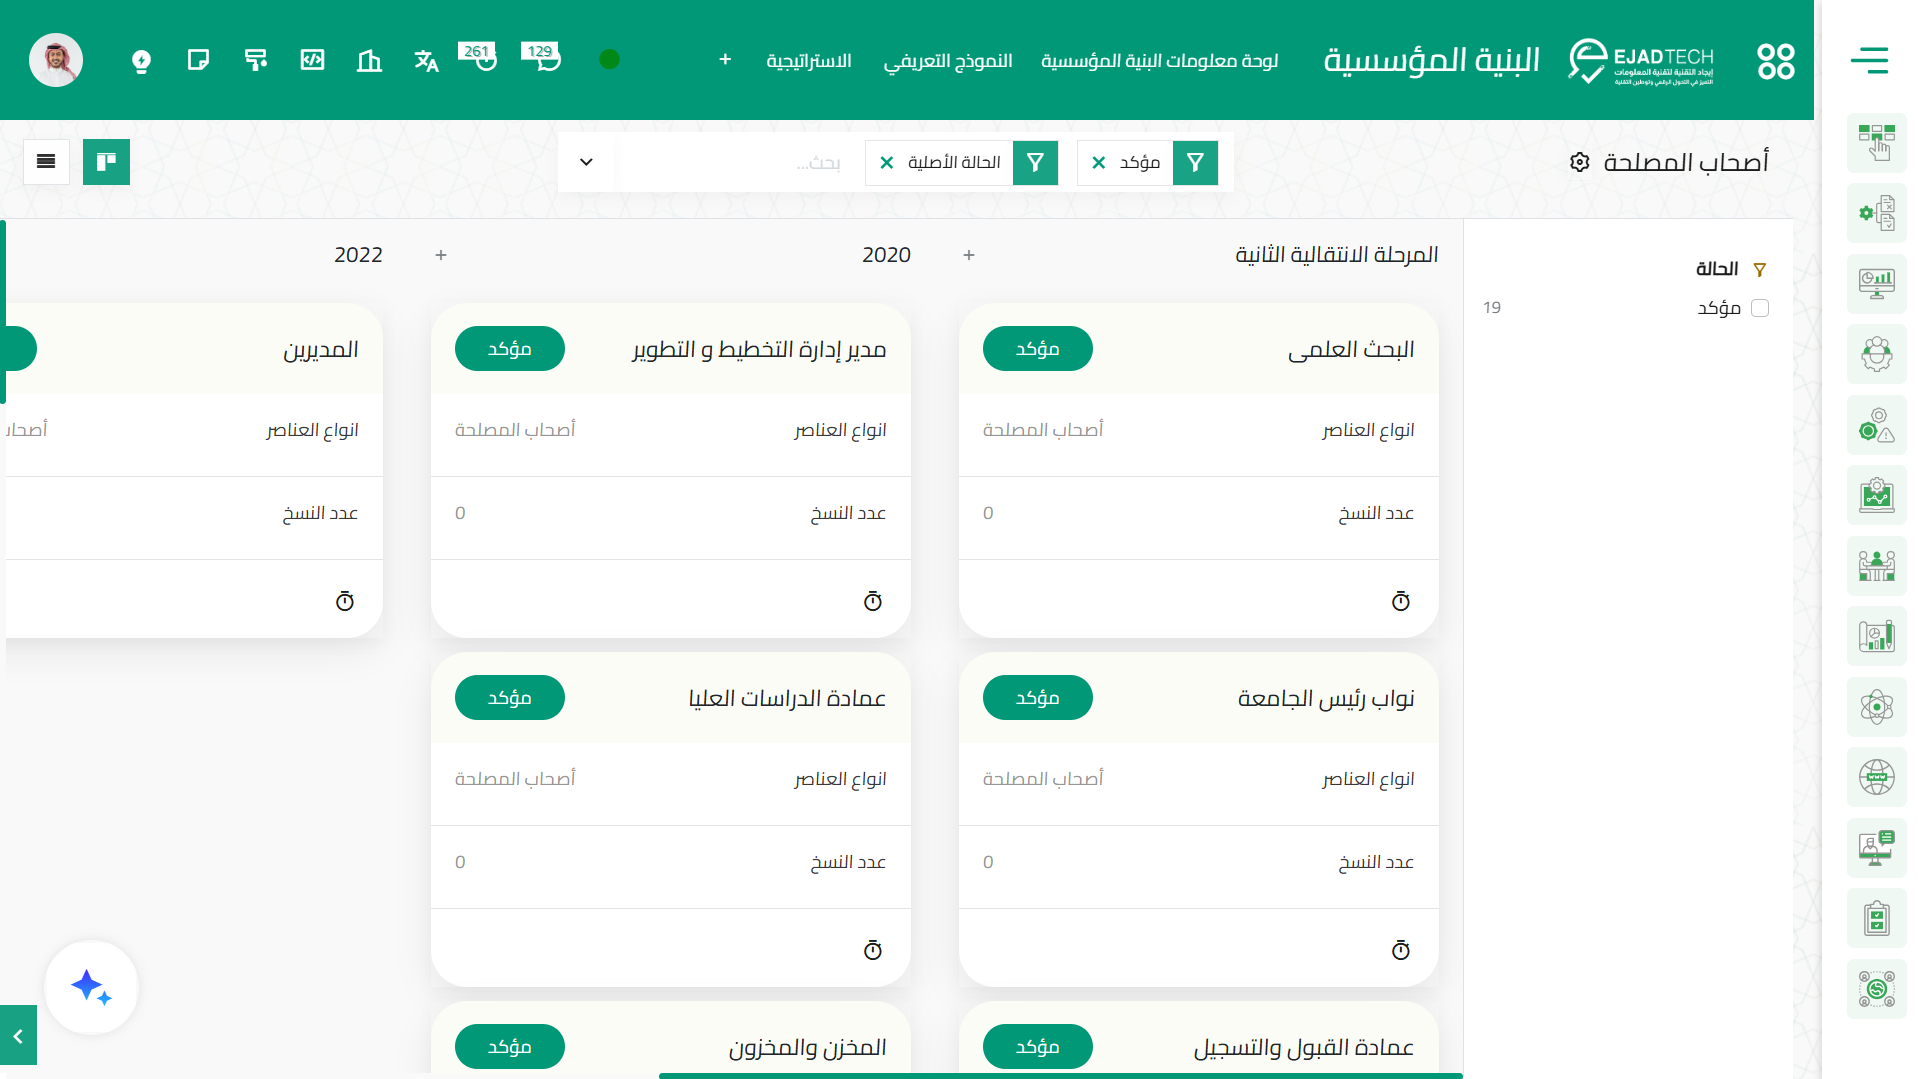Image resolution: width=1918 pixels, height=1079 pixels.
Task: Open the المديرين card title
Action: 321,349
